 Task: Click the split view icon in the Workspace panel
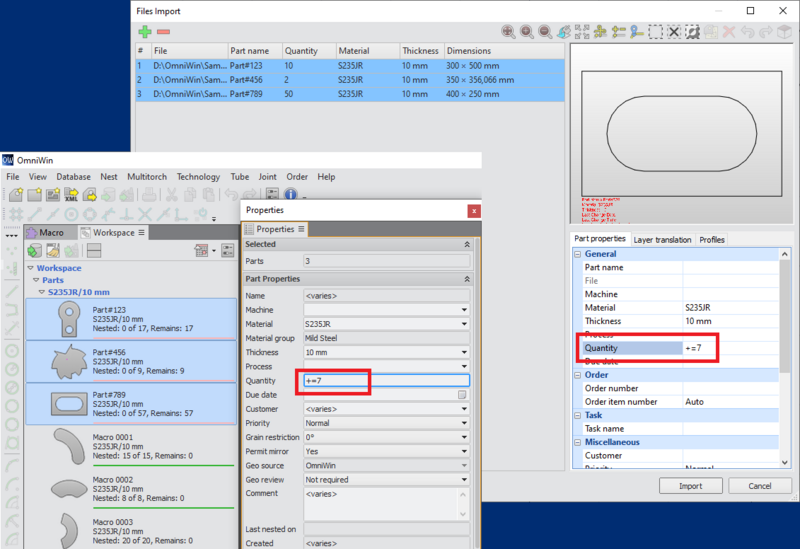coord(94,250)
